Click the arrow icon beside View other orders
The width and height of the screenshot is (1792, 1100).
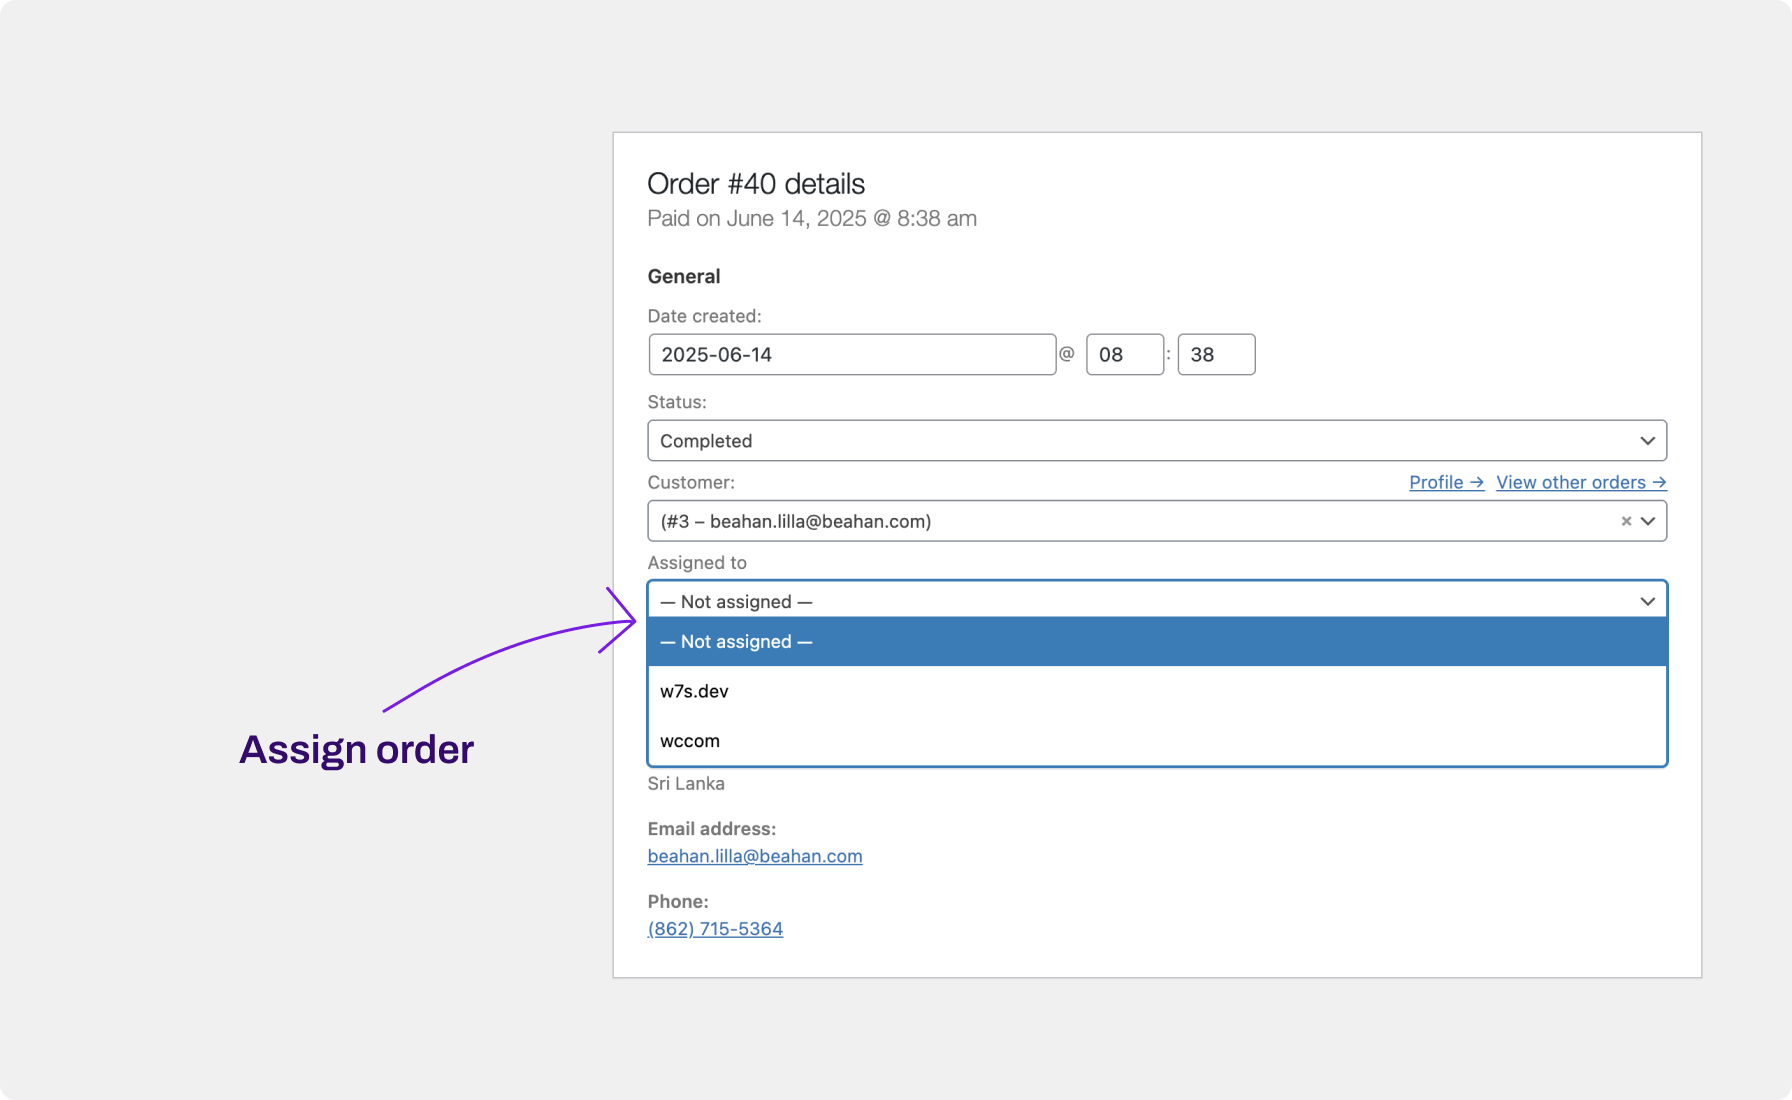pyautogui.click(x=1661, y=482)
